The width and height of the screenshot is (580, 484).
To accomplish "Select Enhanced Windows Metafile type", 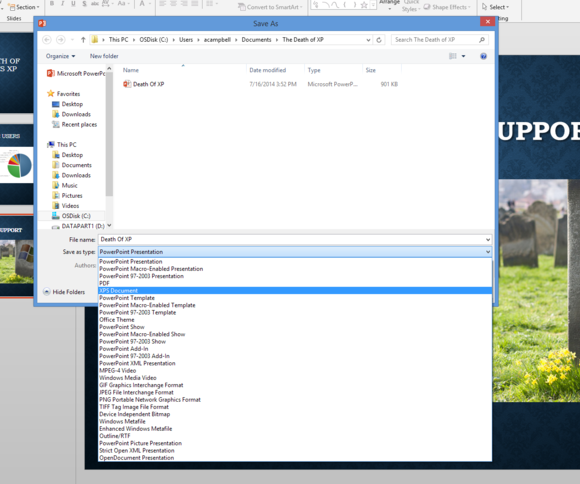I will coord(295,428).
